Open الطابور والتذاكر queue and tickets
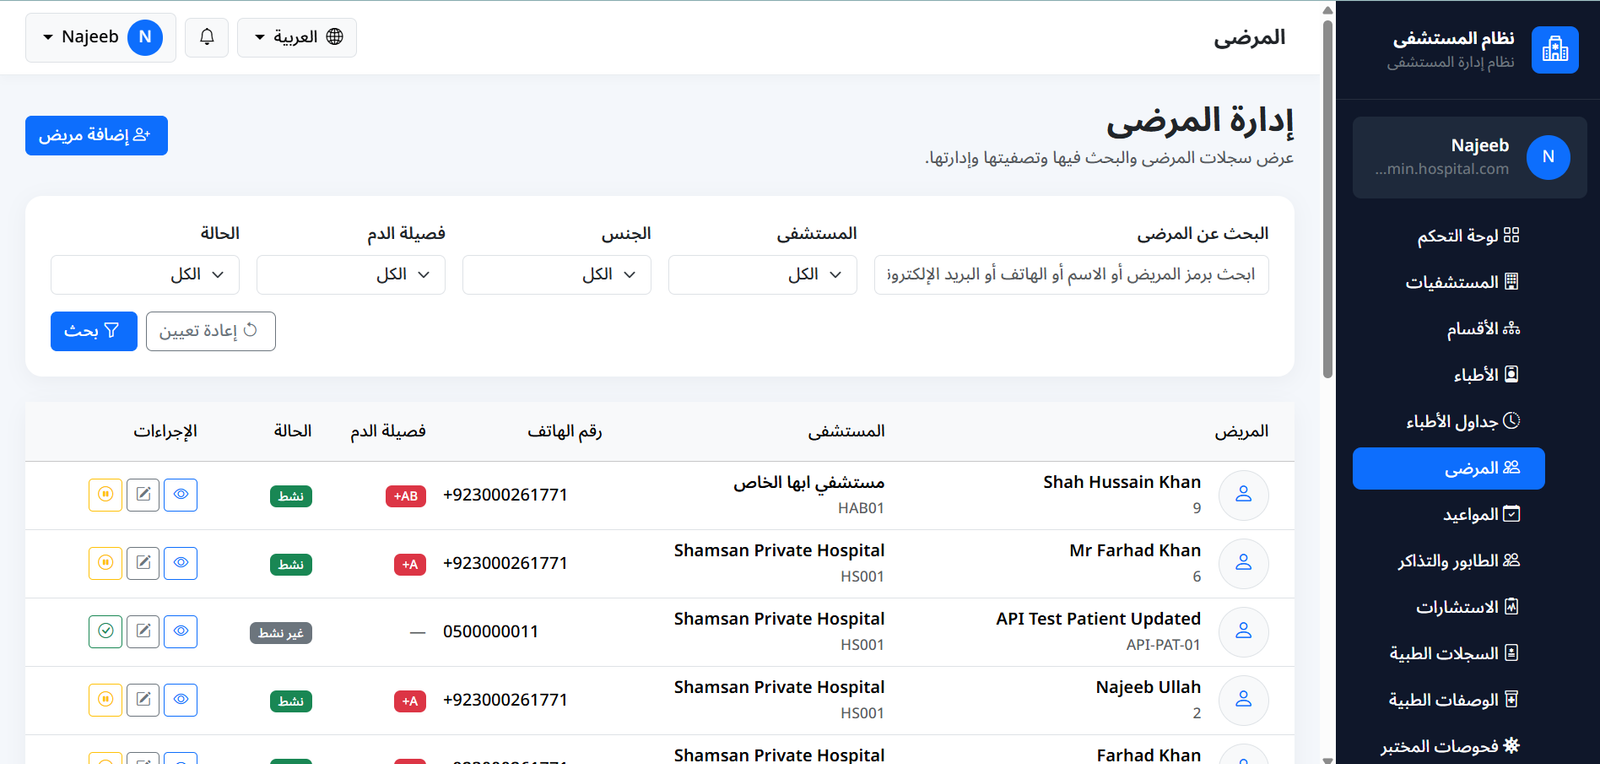Image resolution: width=1600 pixels, height=764 pixels. (1449, 561)
